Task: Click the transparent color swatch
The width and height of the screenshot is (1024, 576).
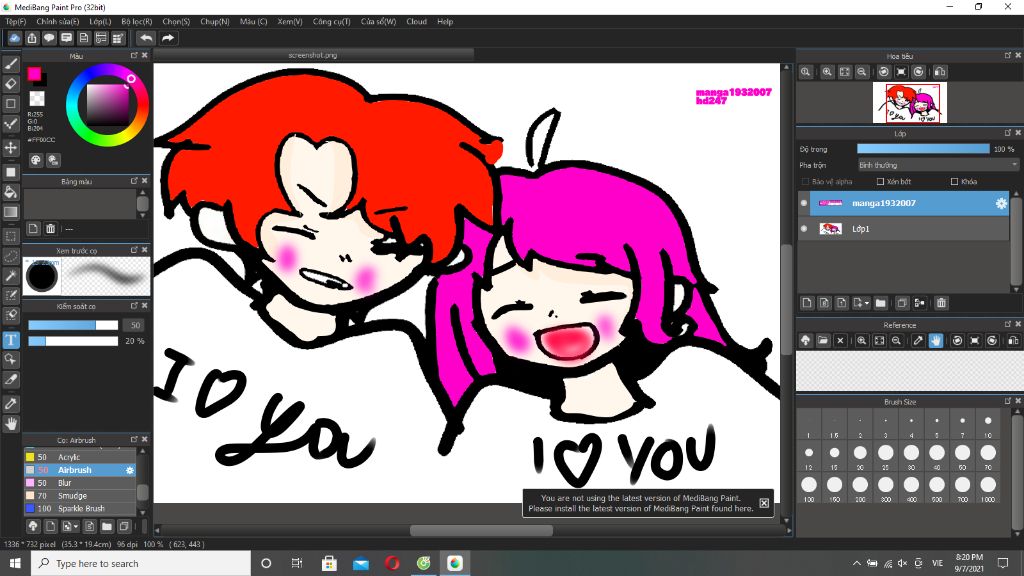Action: click(x=37, y=99)
